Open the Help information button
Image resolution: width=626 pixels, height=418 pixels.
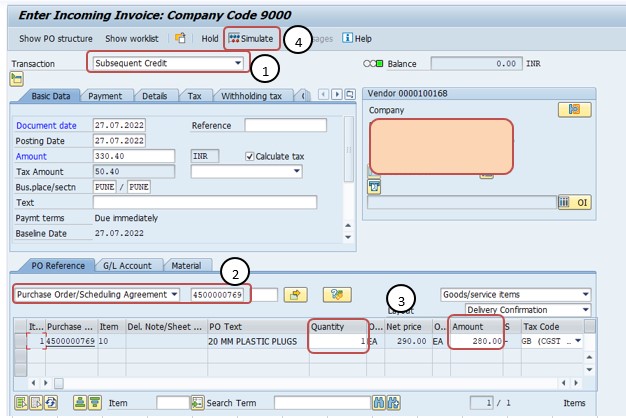pyautogui.click(x=357, y=38)
